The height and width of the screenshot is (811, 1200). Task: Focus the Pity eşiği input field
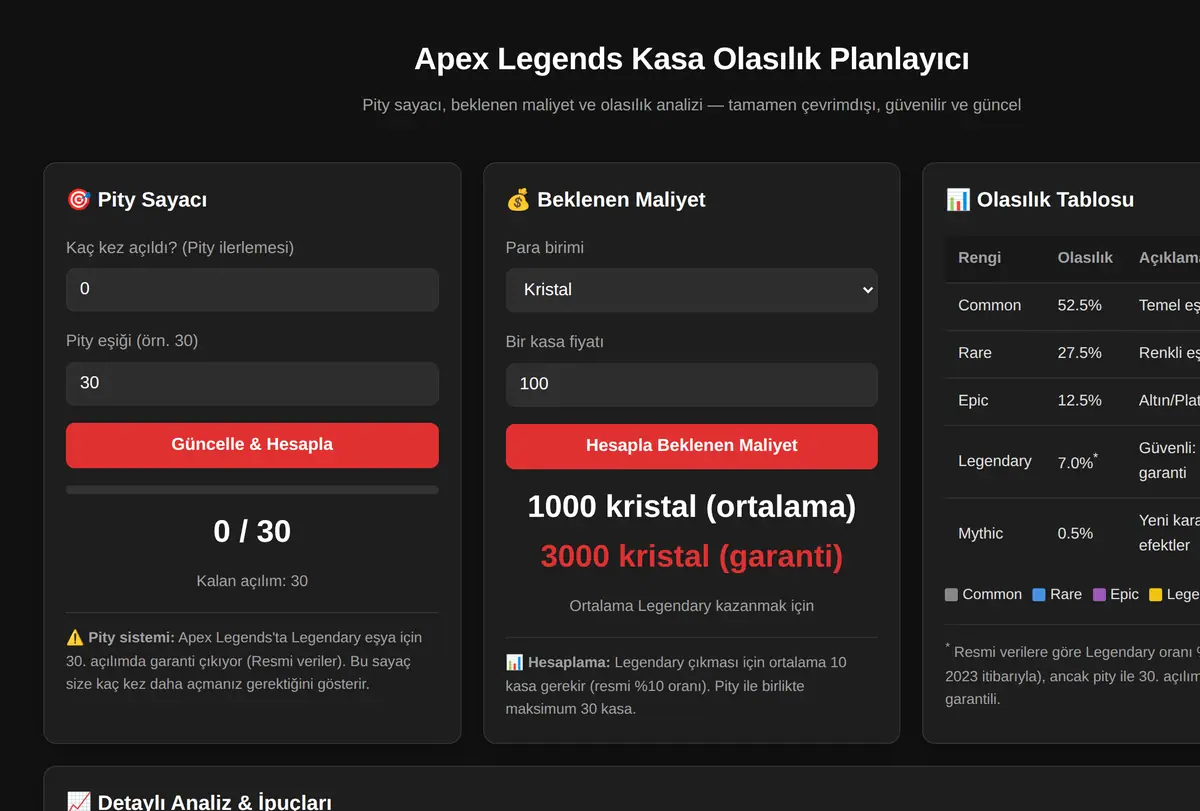pyautogui.click(x=252, y=383)
